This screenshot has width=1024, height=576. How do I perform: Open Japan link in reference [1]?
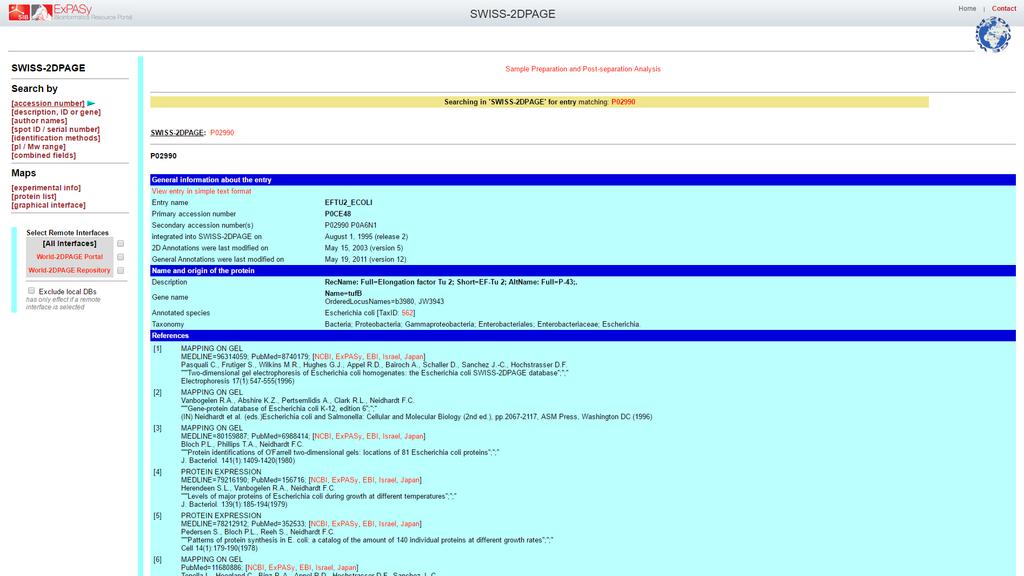(x=413, y=357)
